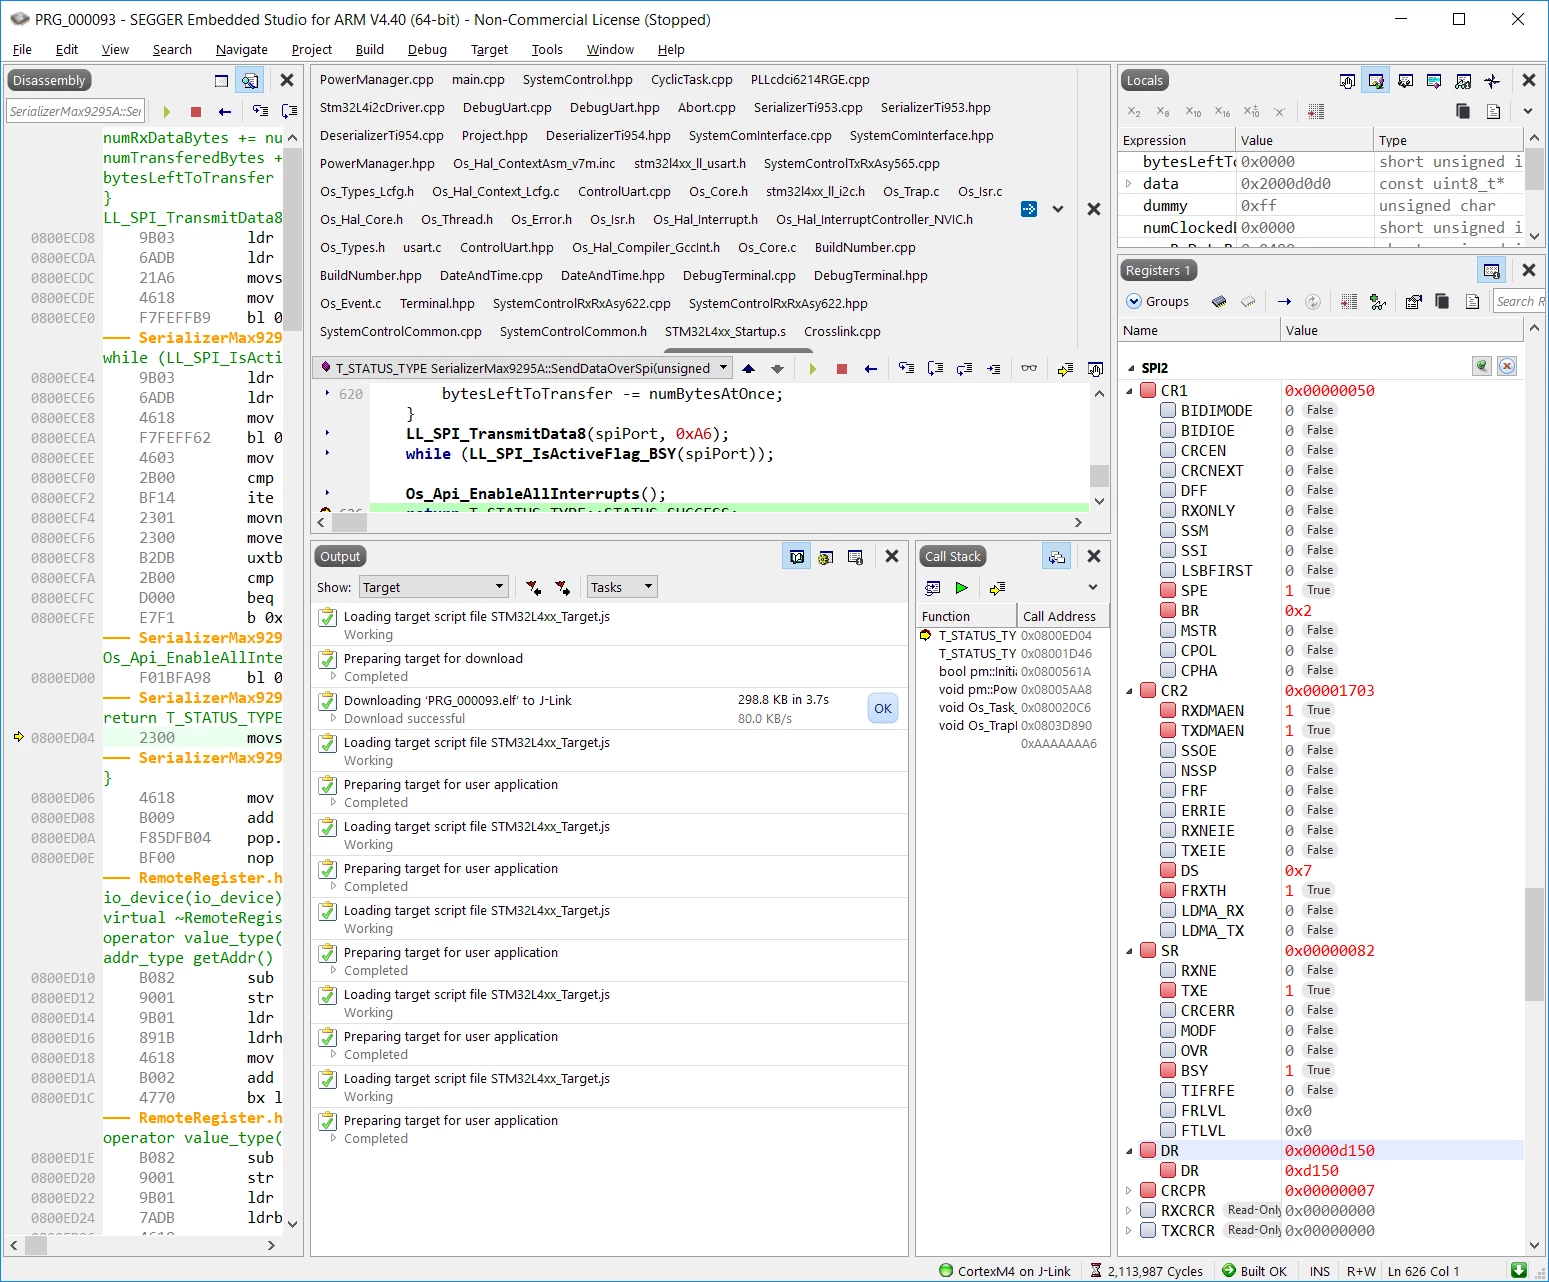
Task: Toggle the SPE bit checkbox
Action: 1168,590
